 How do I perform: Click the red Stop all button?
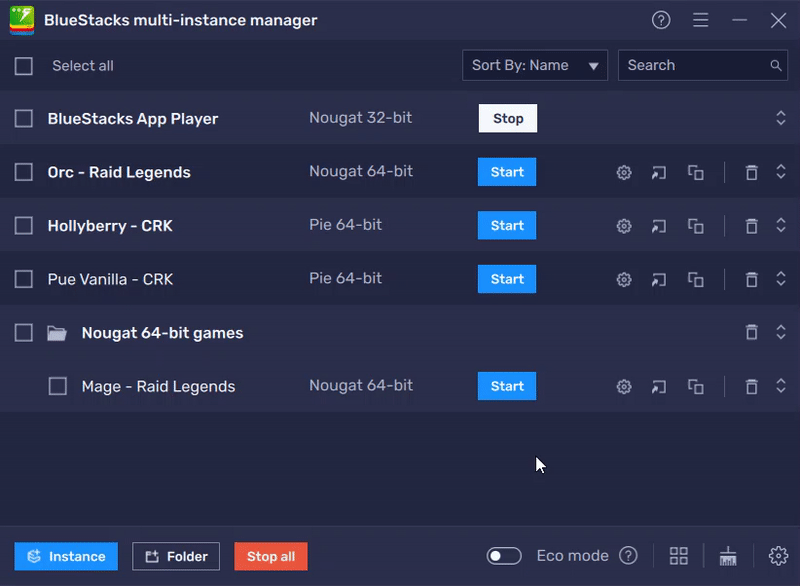tap(271, 556)
